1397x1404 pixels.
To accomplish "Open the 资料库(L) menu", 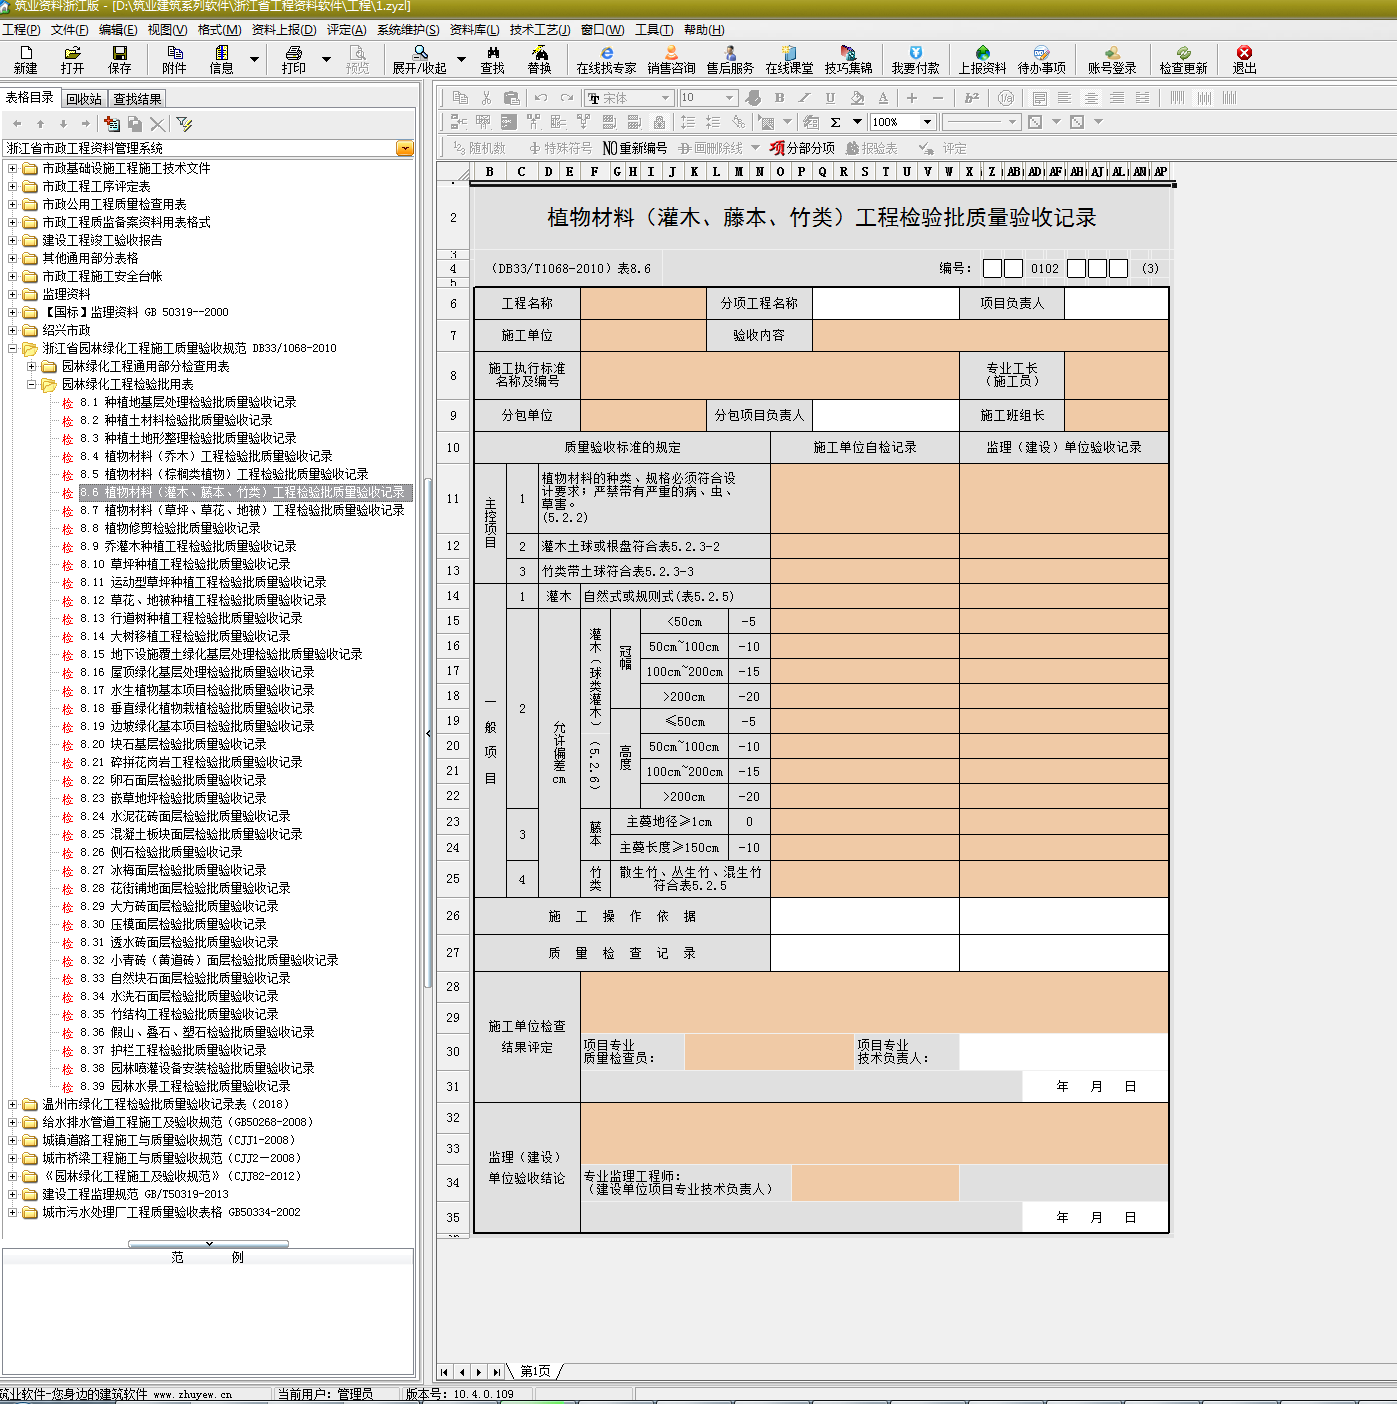I will (x=474, y=30).
